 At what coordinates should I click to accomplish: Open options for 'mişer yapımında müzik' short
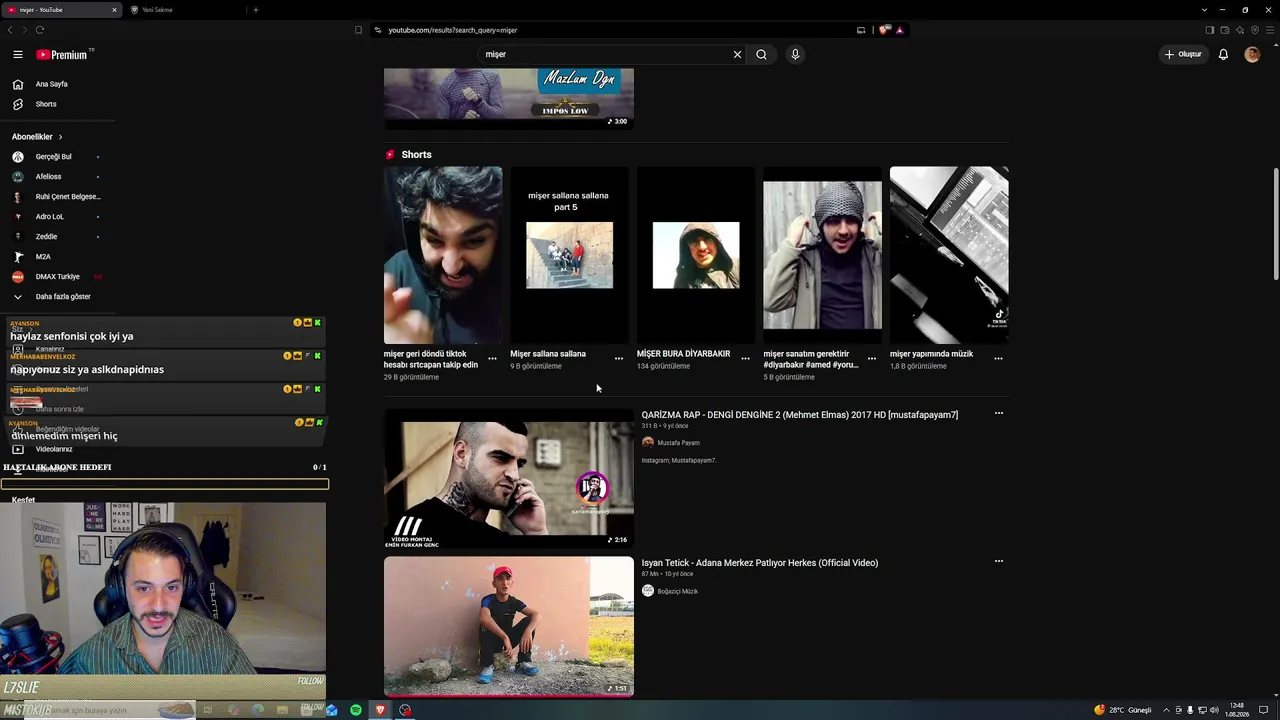(x=998, y=358)
